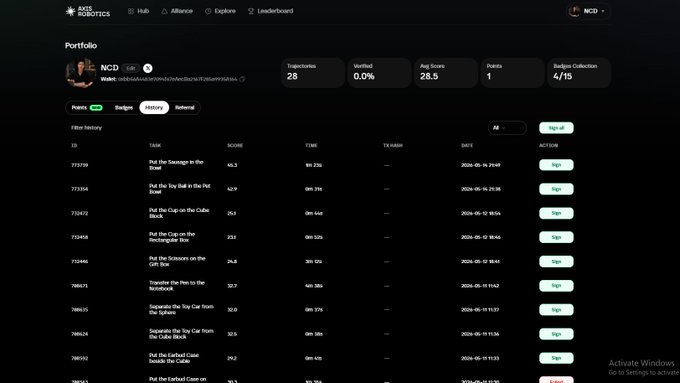Sign the Transfer the Pen to Notebook entry
The width and height of the screenshot is (680, 383).
pos(556,286)
